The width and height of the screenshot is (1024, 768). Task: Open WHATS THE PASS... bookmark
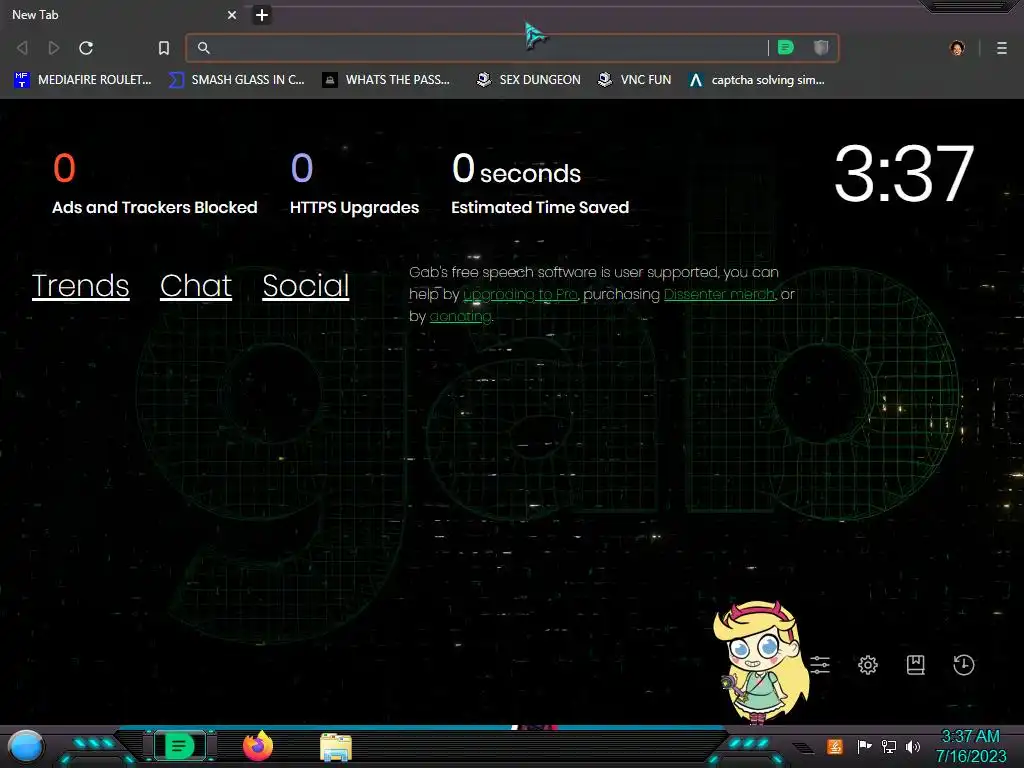387,80
